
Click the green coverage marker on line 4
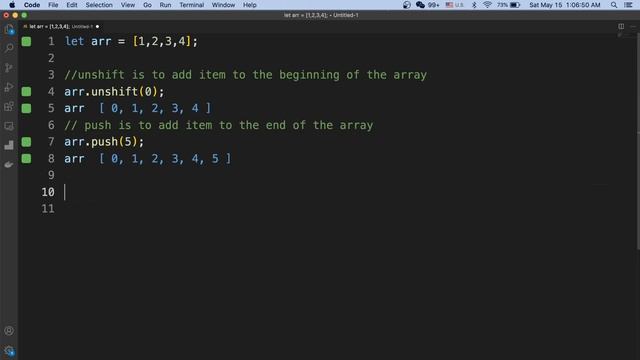[26, 91]
